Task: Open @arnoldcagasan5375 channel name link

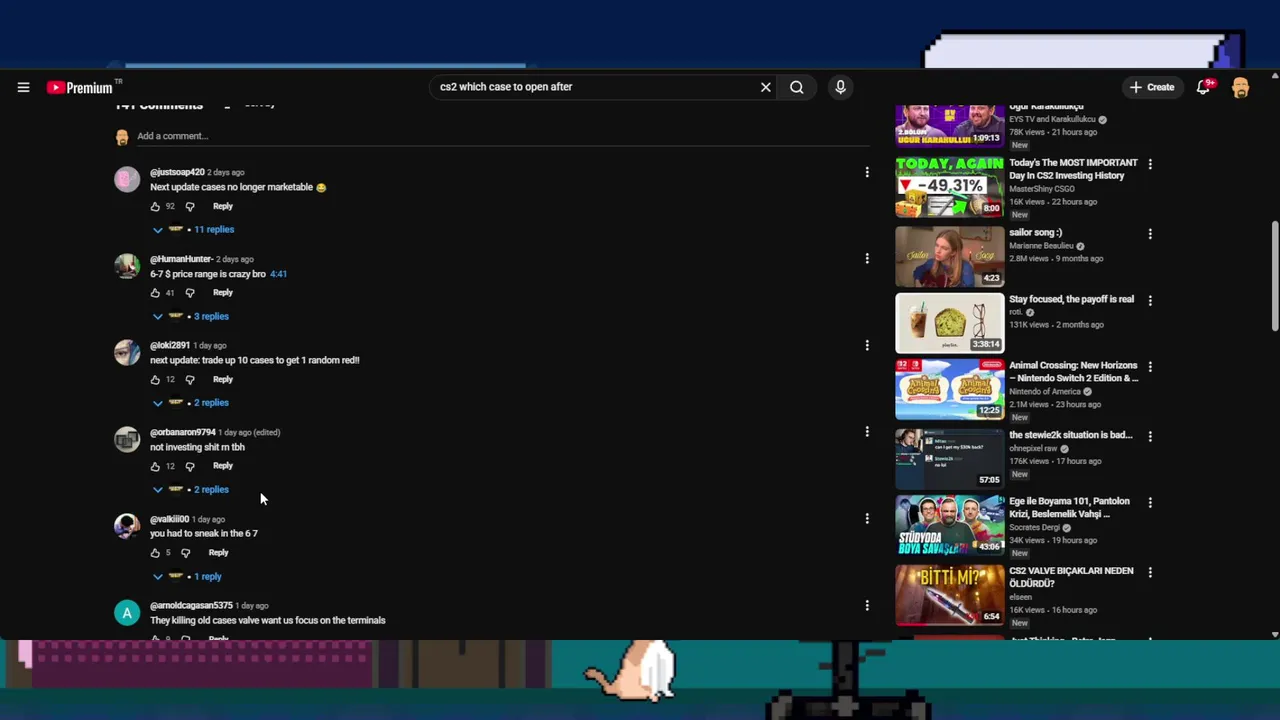Action: (191, 605)
